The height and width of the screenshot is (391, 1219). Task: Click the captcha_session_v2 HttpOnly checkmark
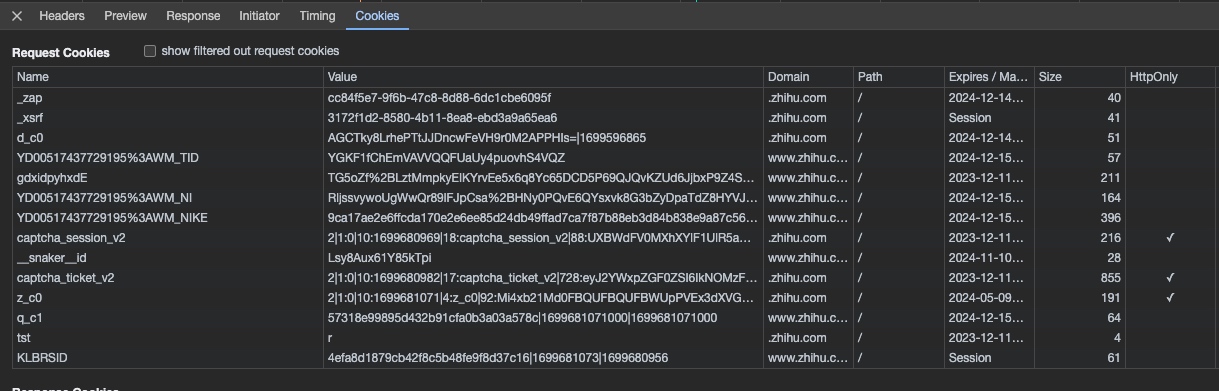pyautogui.click(x=1170, y=238)
